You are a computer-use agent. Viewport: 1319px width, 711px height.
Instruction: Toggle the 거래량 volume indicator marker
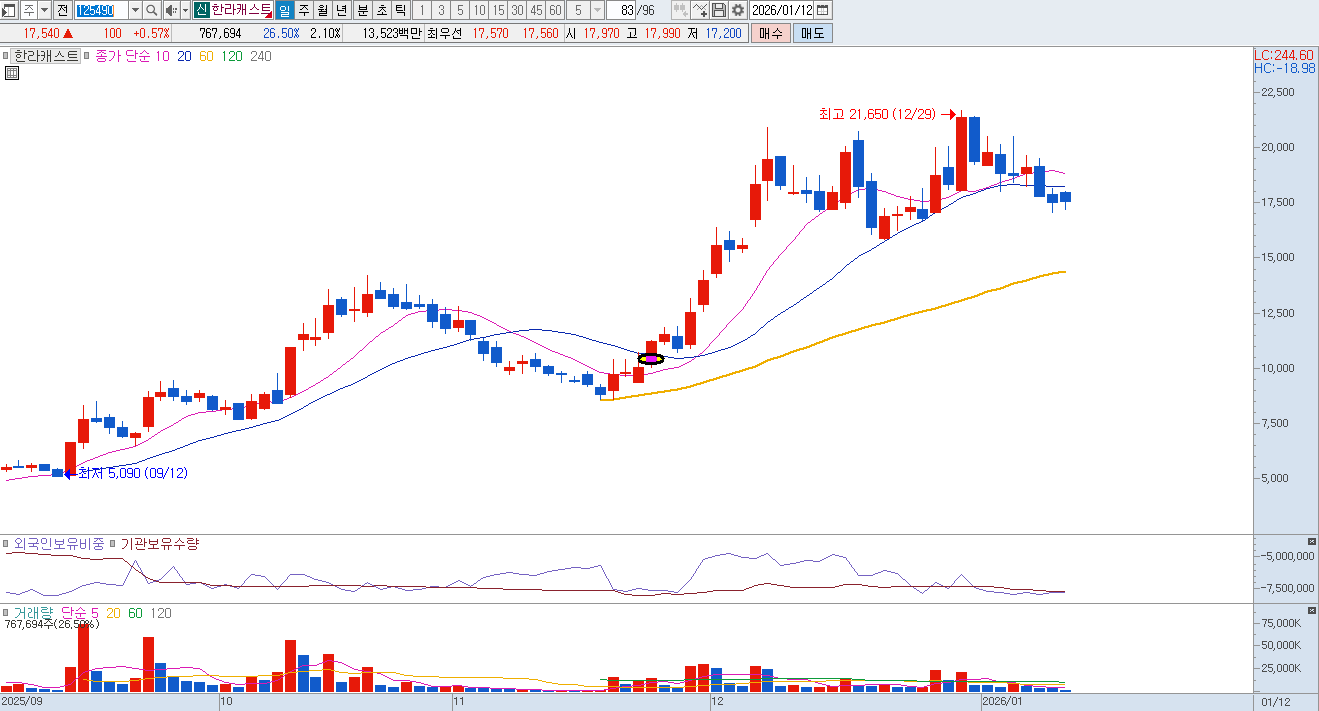point(7,613)
